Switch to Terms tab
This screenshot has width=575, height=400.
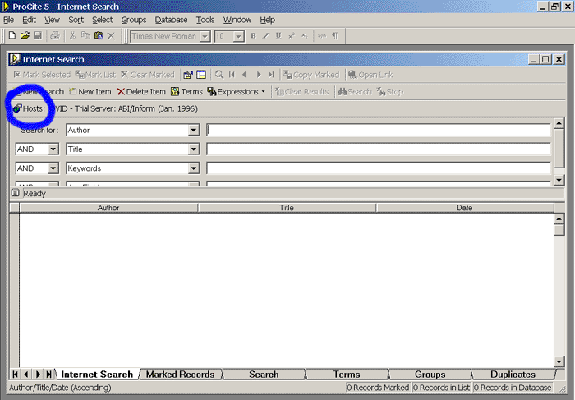point(347,374)
